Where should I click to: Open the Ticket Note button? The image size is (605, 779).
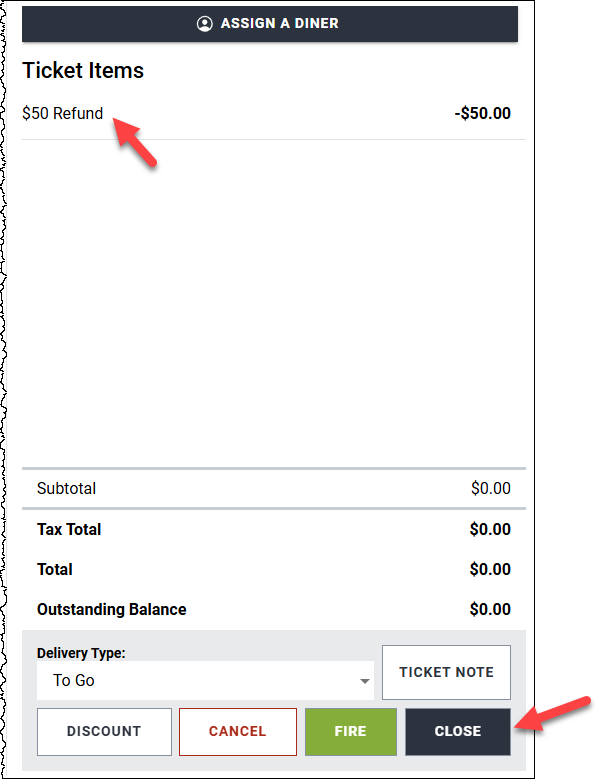pyautogui.click(x=446, y=672)
